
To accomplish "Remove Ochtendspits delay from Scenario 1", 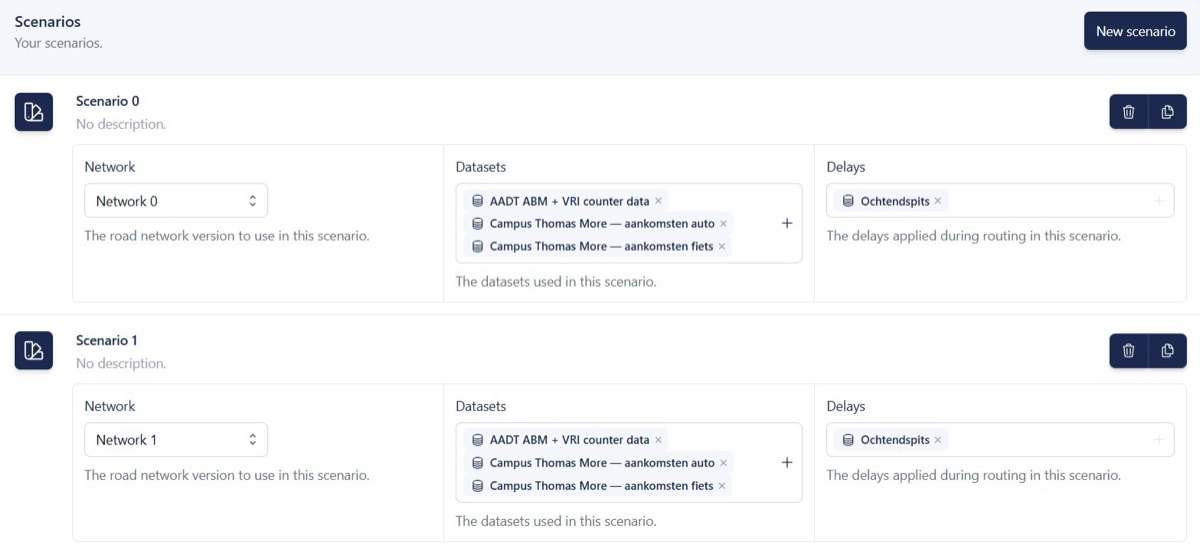I will [x=938, y=440].
